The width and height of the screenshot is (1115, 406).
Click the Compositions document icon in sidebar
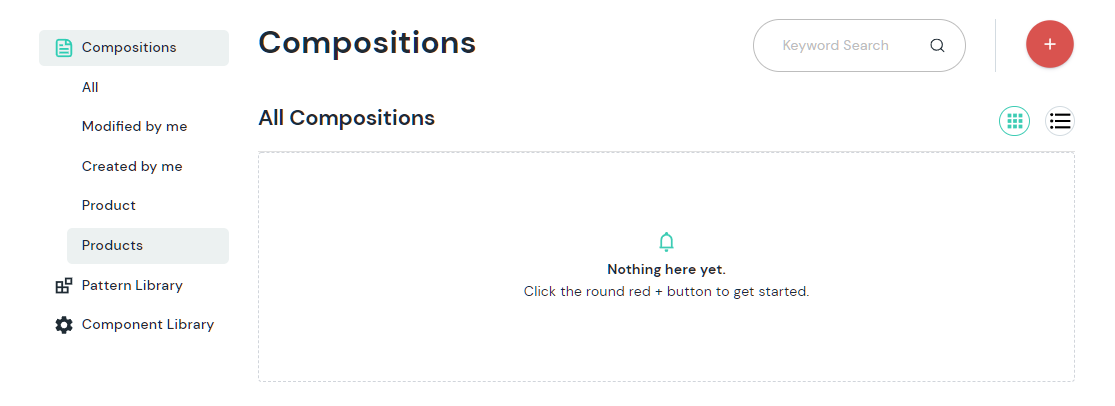pyautogui.click(x=64, y=48)
